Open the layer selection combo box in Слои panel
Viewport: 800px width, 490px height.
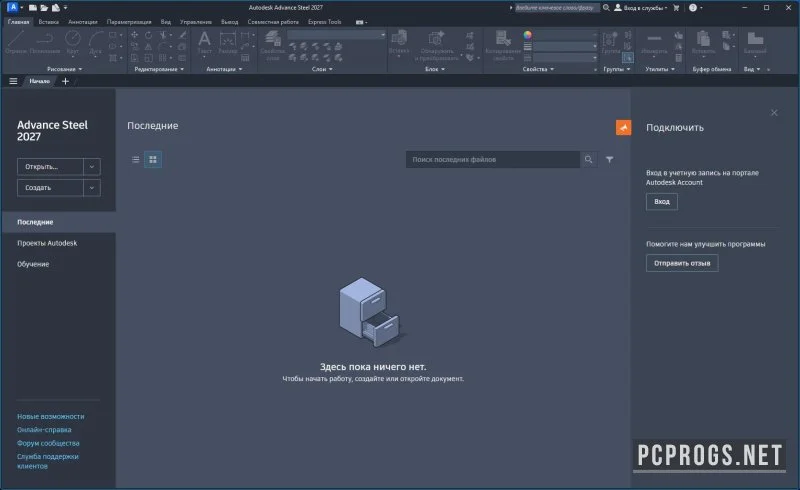[337, 35]
